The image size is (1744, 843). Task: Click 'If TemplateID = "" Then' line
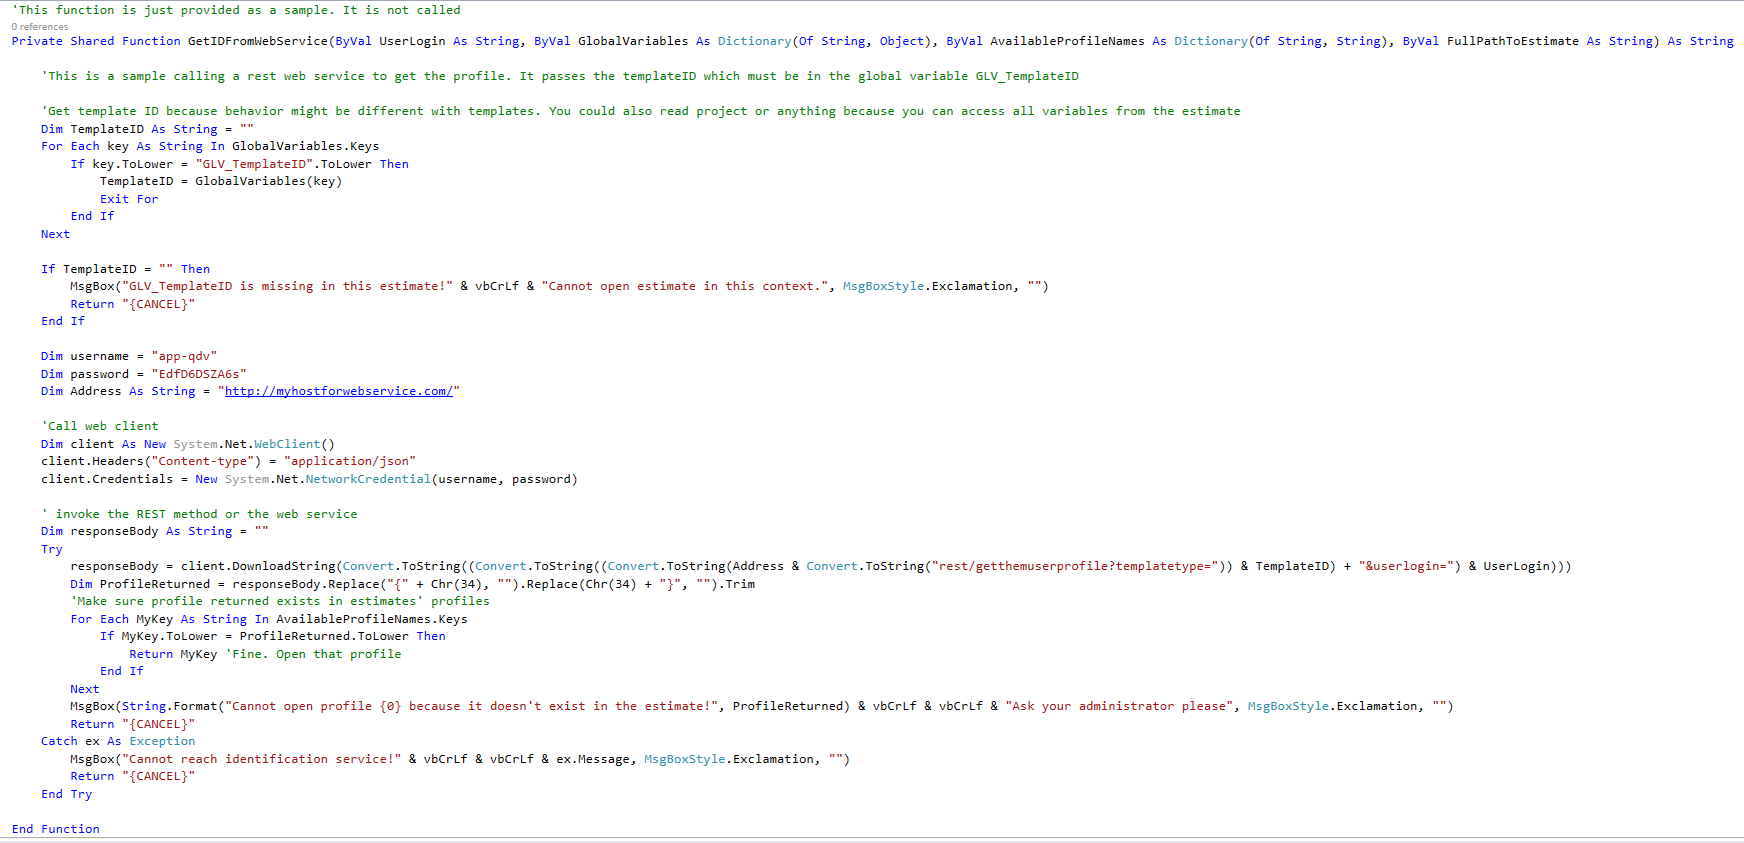(126, 269)
